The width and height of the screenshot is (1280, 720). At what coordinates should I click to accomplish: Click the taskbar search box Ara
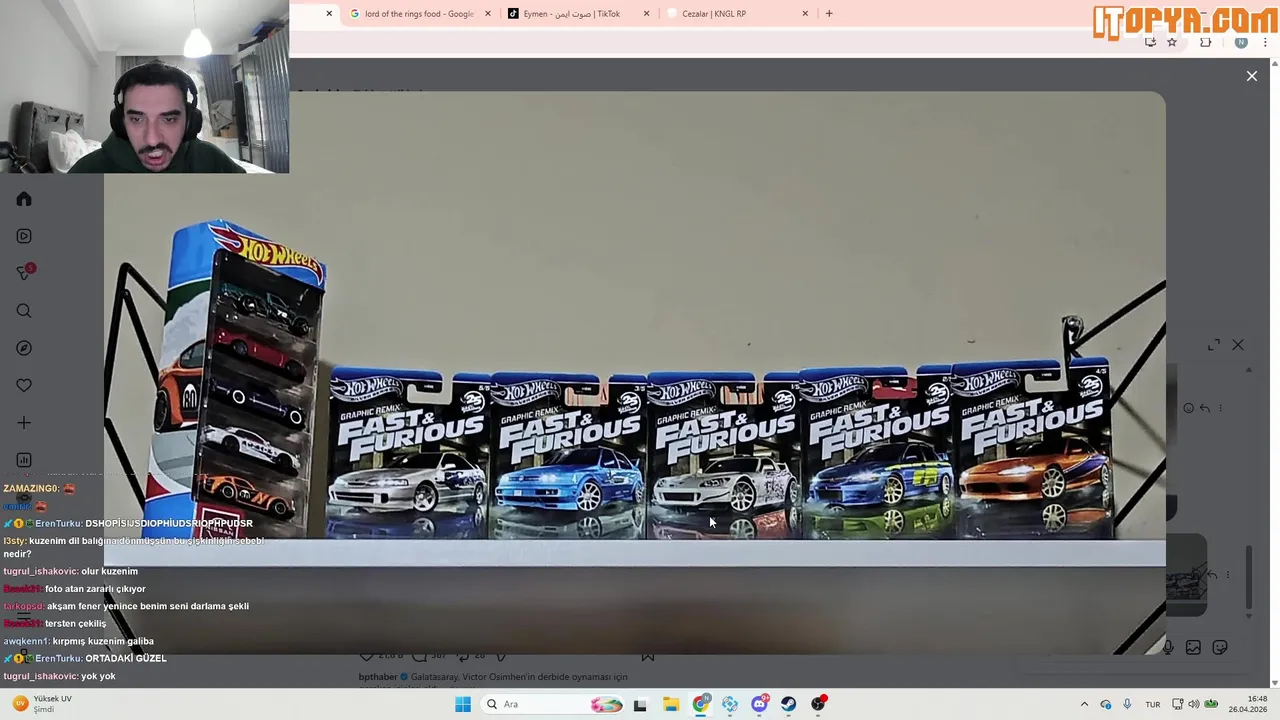tap(552, 704)
